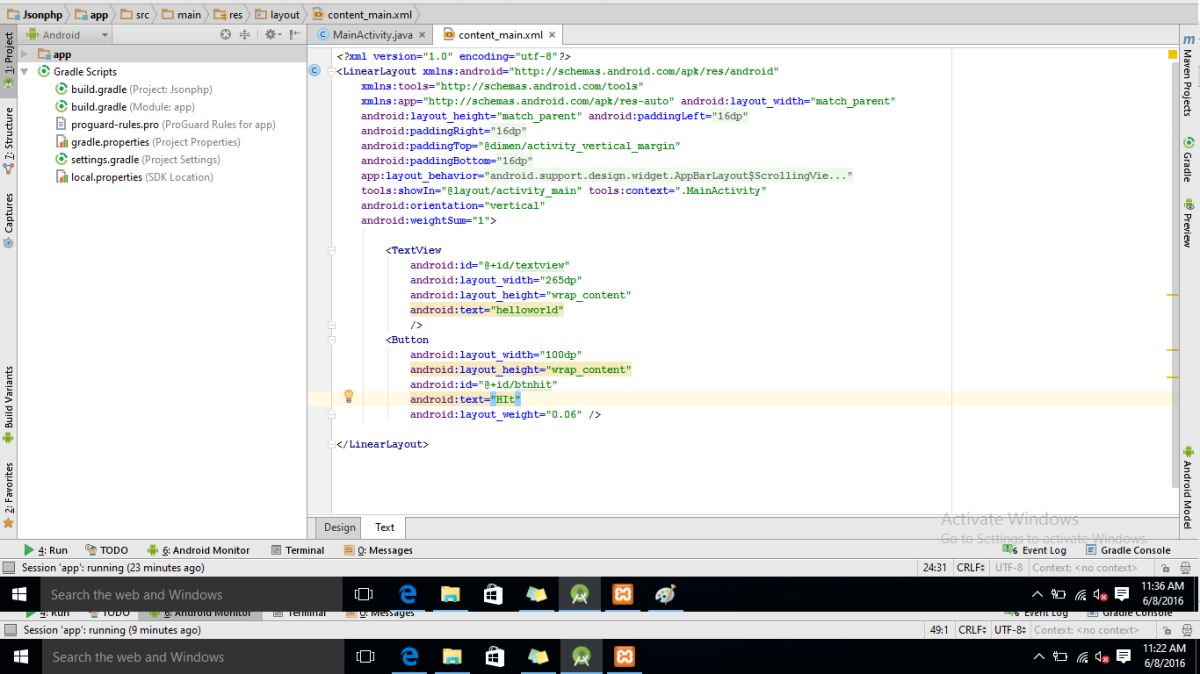Open the Context selector in the 24:31 status bar
Image resolution: width=1200 pixels, height=674 pixels.
coord(1087,568)
